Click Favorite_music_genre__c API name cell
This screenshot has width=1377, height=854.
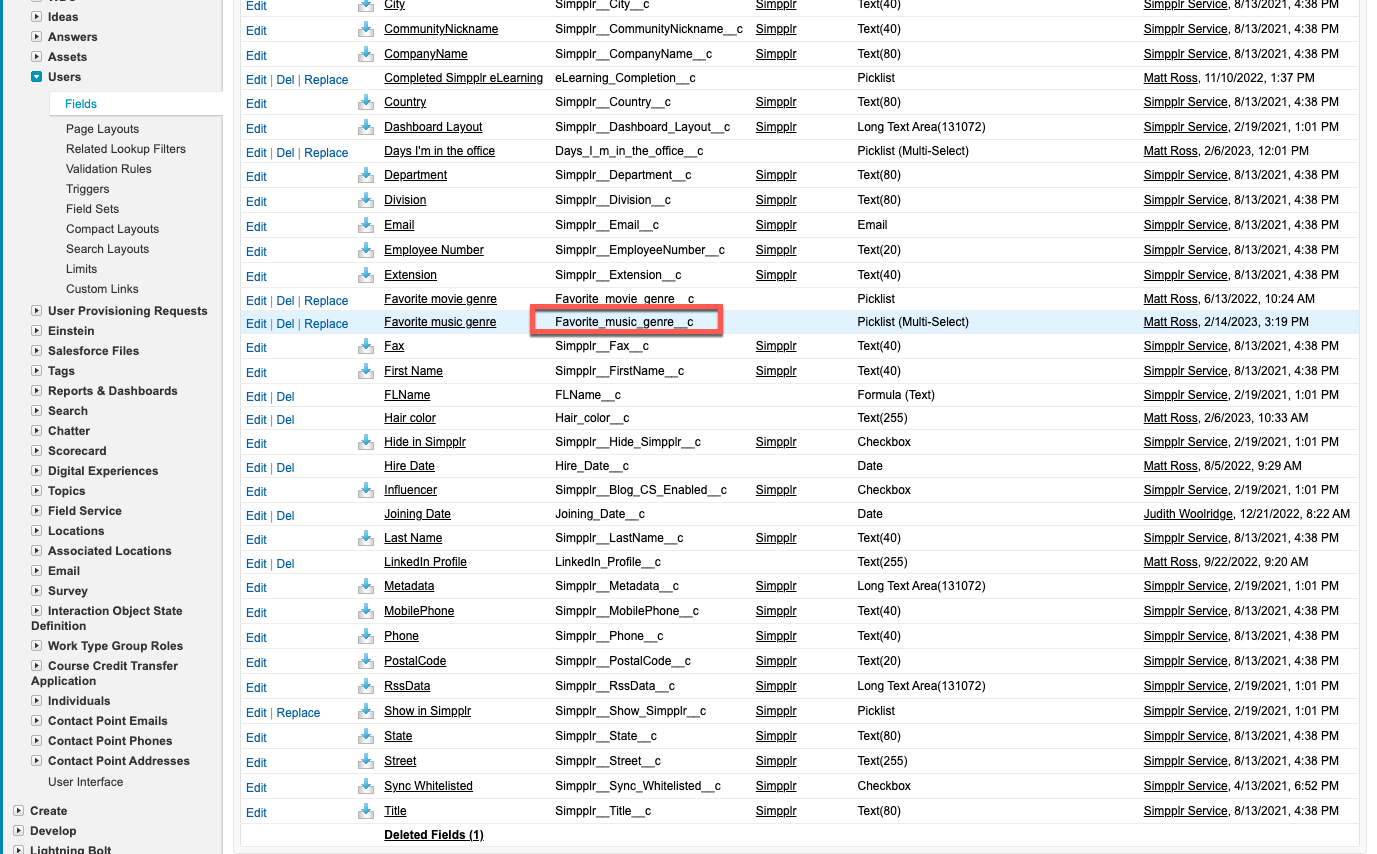coord(625,322)
